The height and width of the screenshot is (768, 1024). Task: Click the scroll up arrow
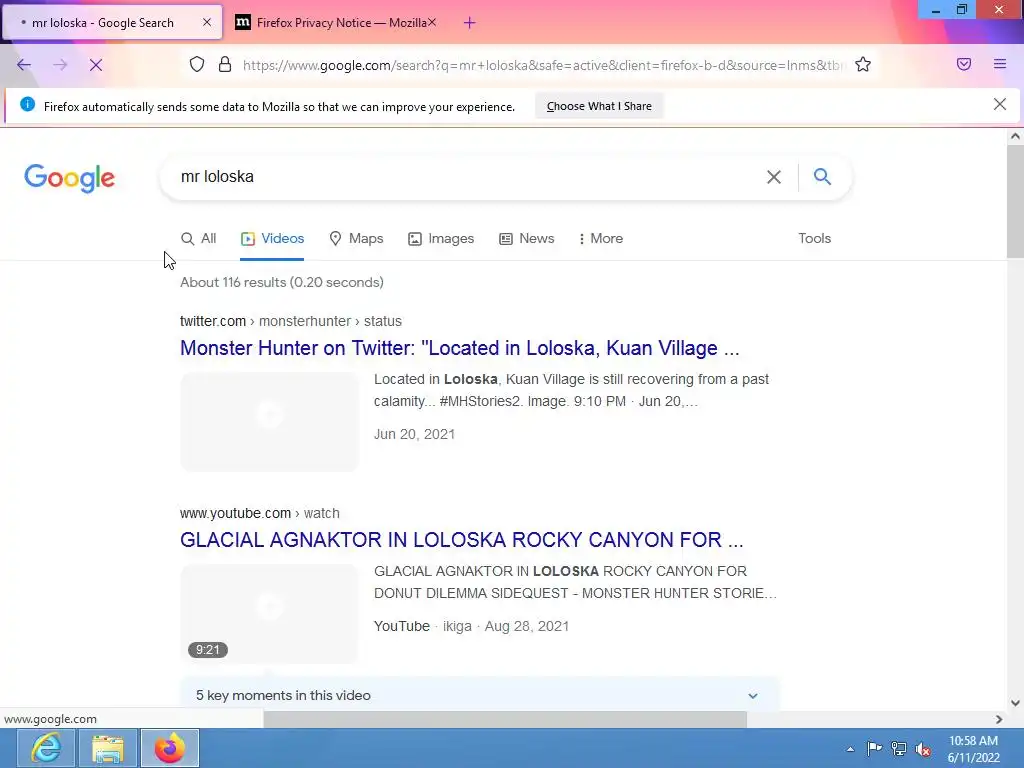[x=1015, y=136]
